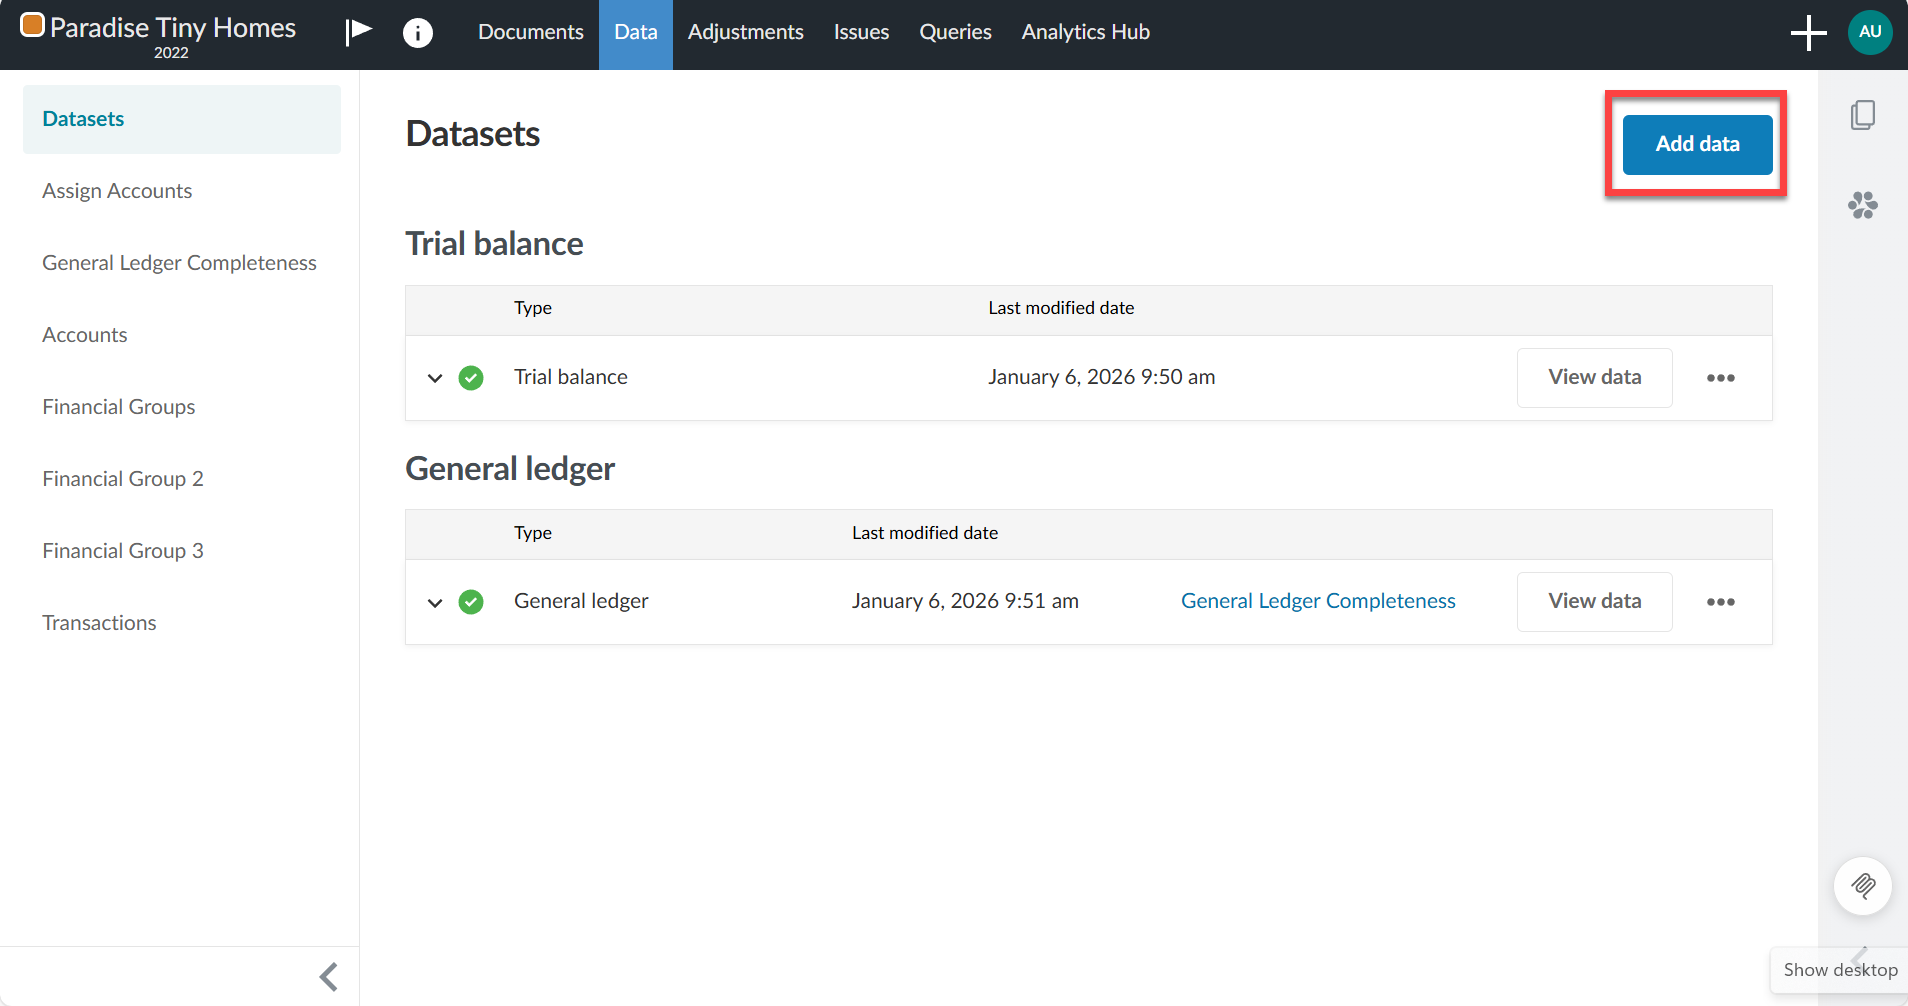The height and width of the screenshot is (1006, 1908).
Task: Expand the Trial balance dataset row
Action: click(435, 378)
